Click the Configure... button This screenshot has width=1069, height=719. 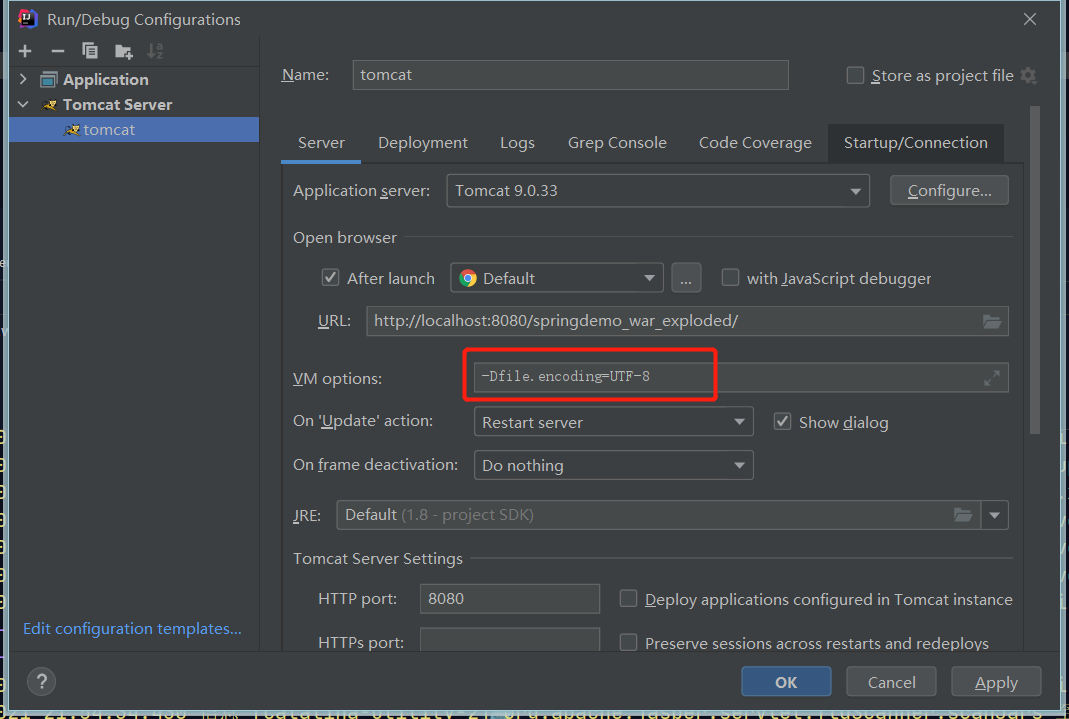tap(949, 191)
